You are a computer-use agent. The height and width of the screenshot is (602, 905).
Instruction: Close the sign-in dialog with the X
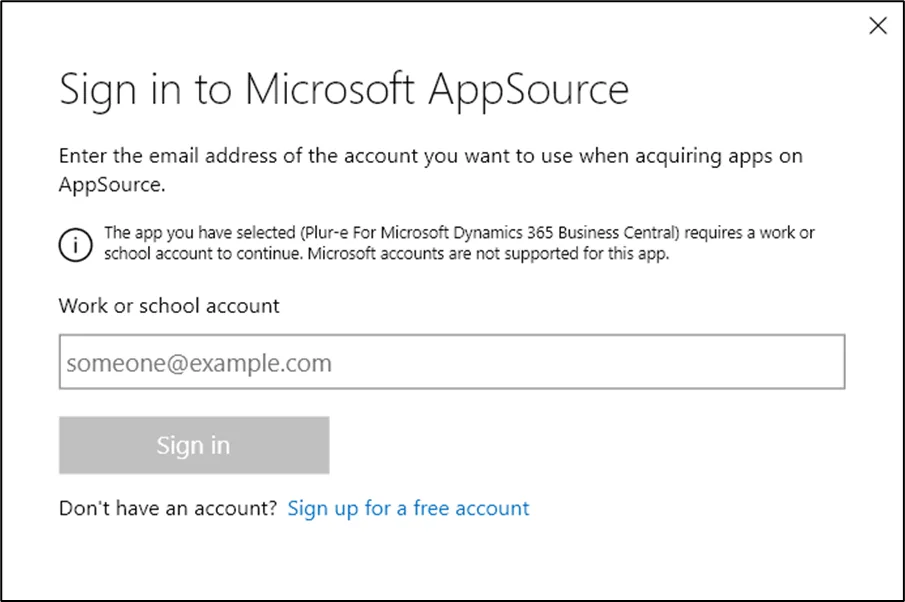coord(878,25)
